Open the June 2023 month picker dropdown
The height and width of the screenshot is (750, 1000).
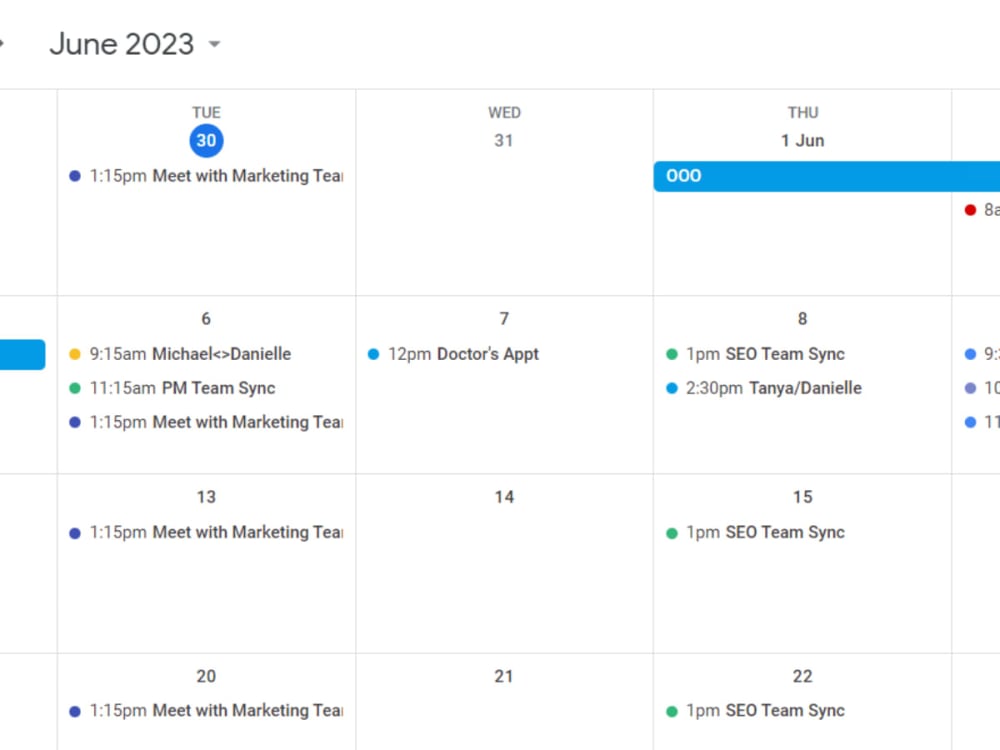[122, 44]
